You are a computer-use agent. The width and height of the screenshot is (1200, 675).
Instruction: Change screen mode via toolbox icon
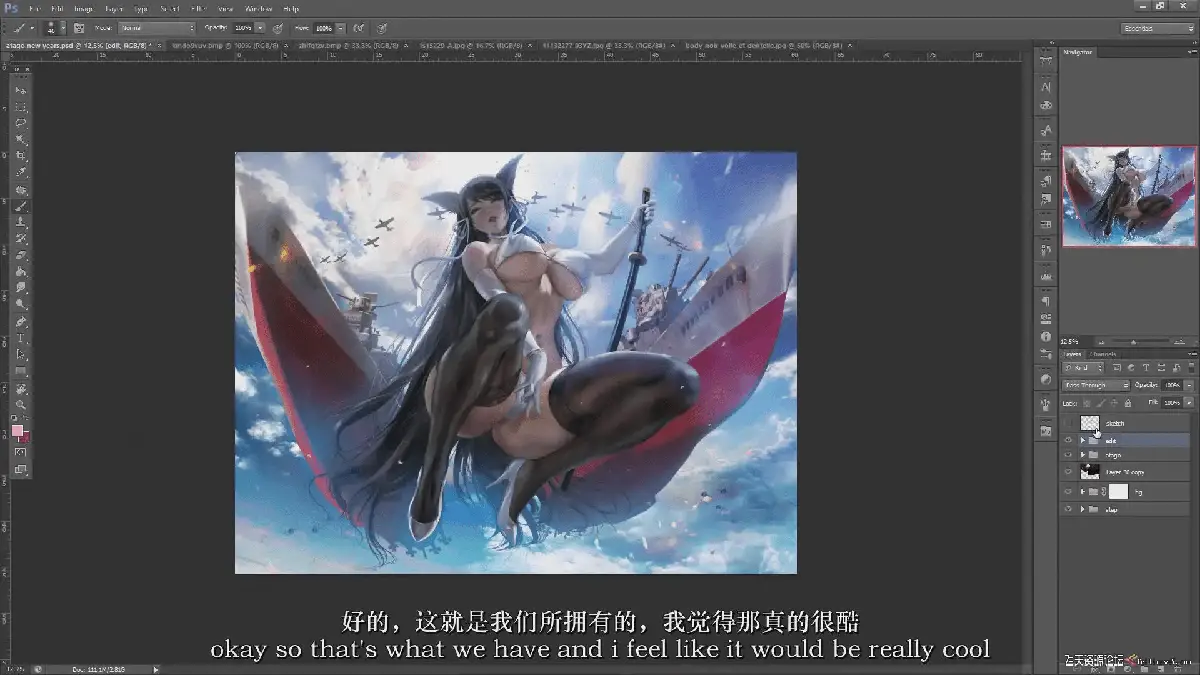[21, 468]
